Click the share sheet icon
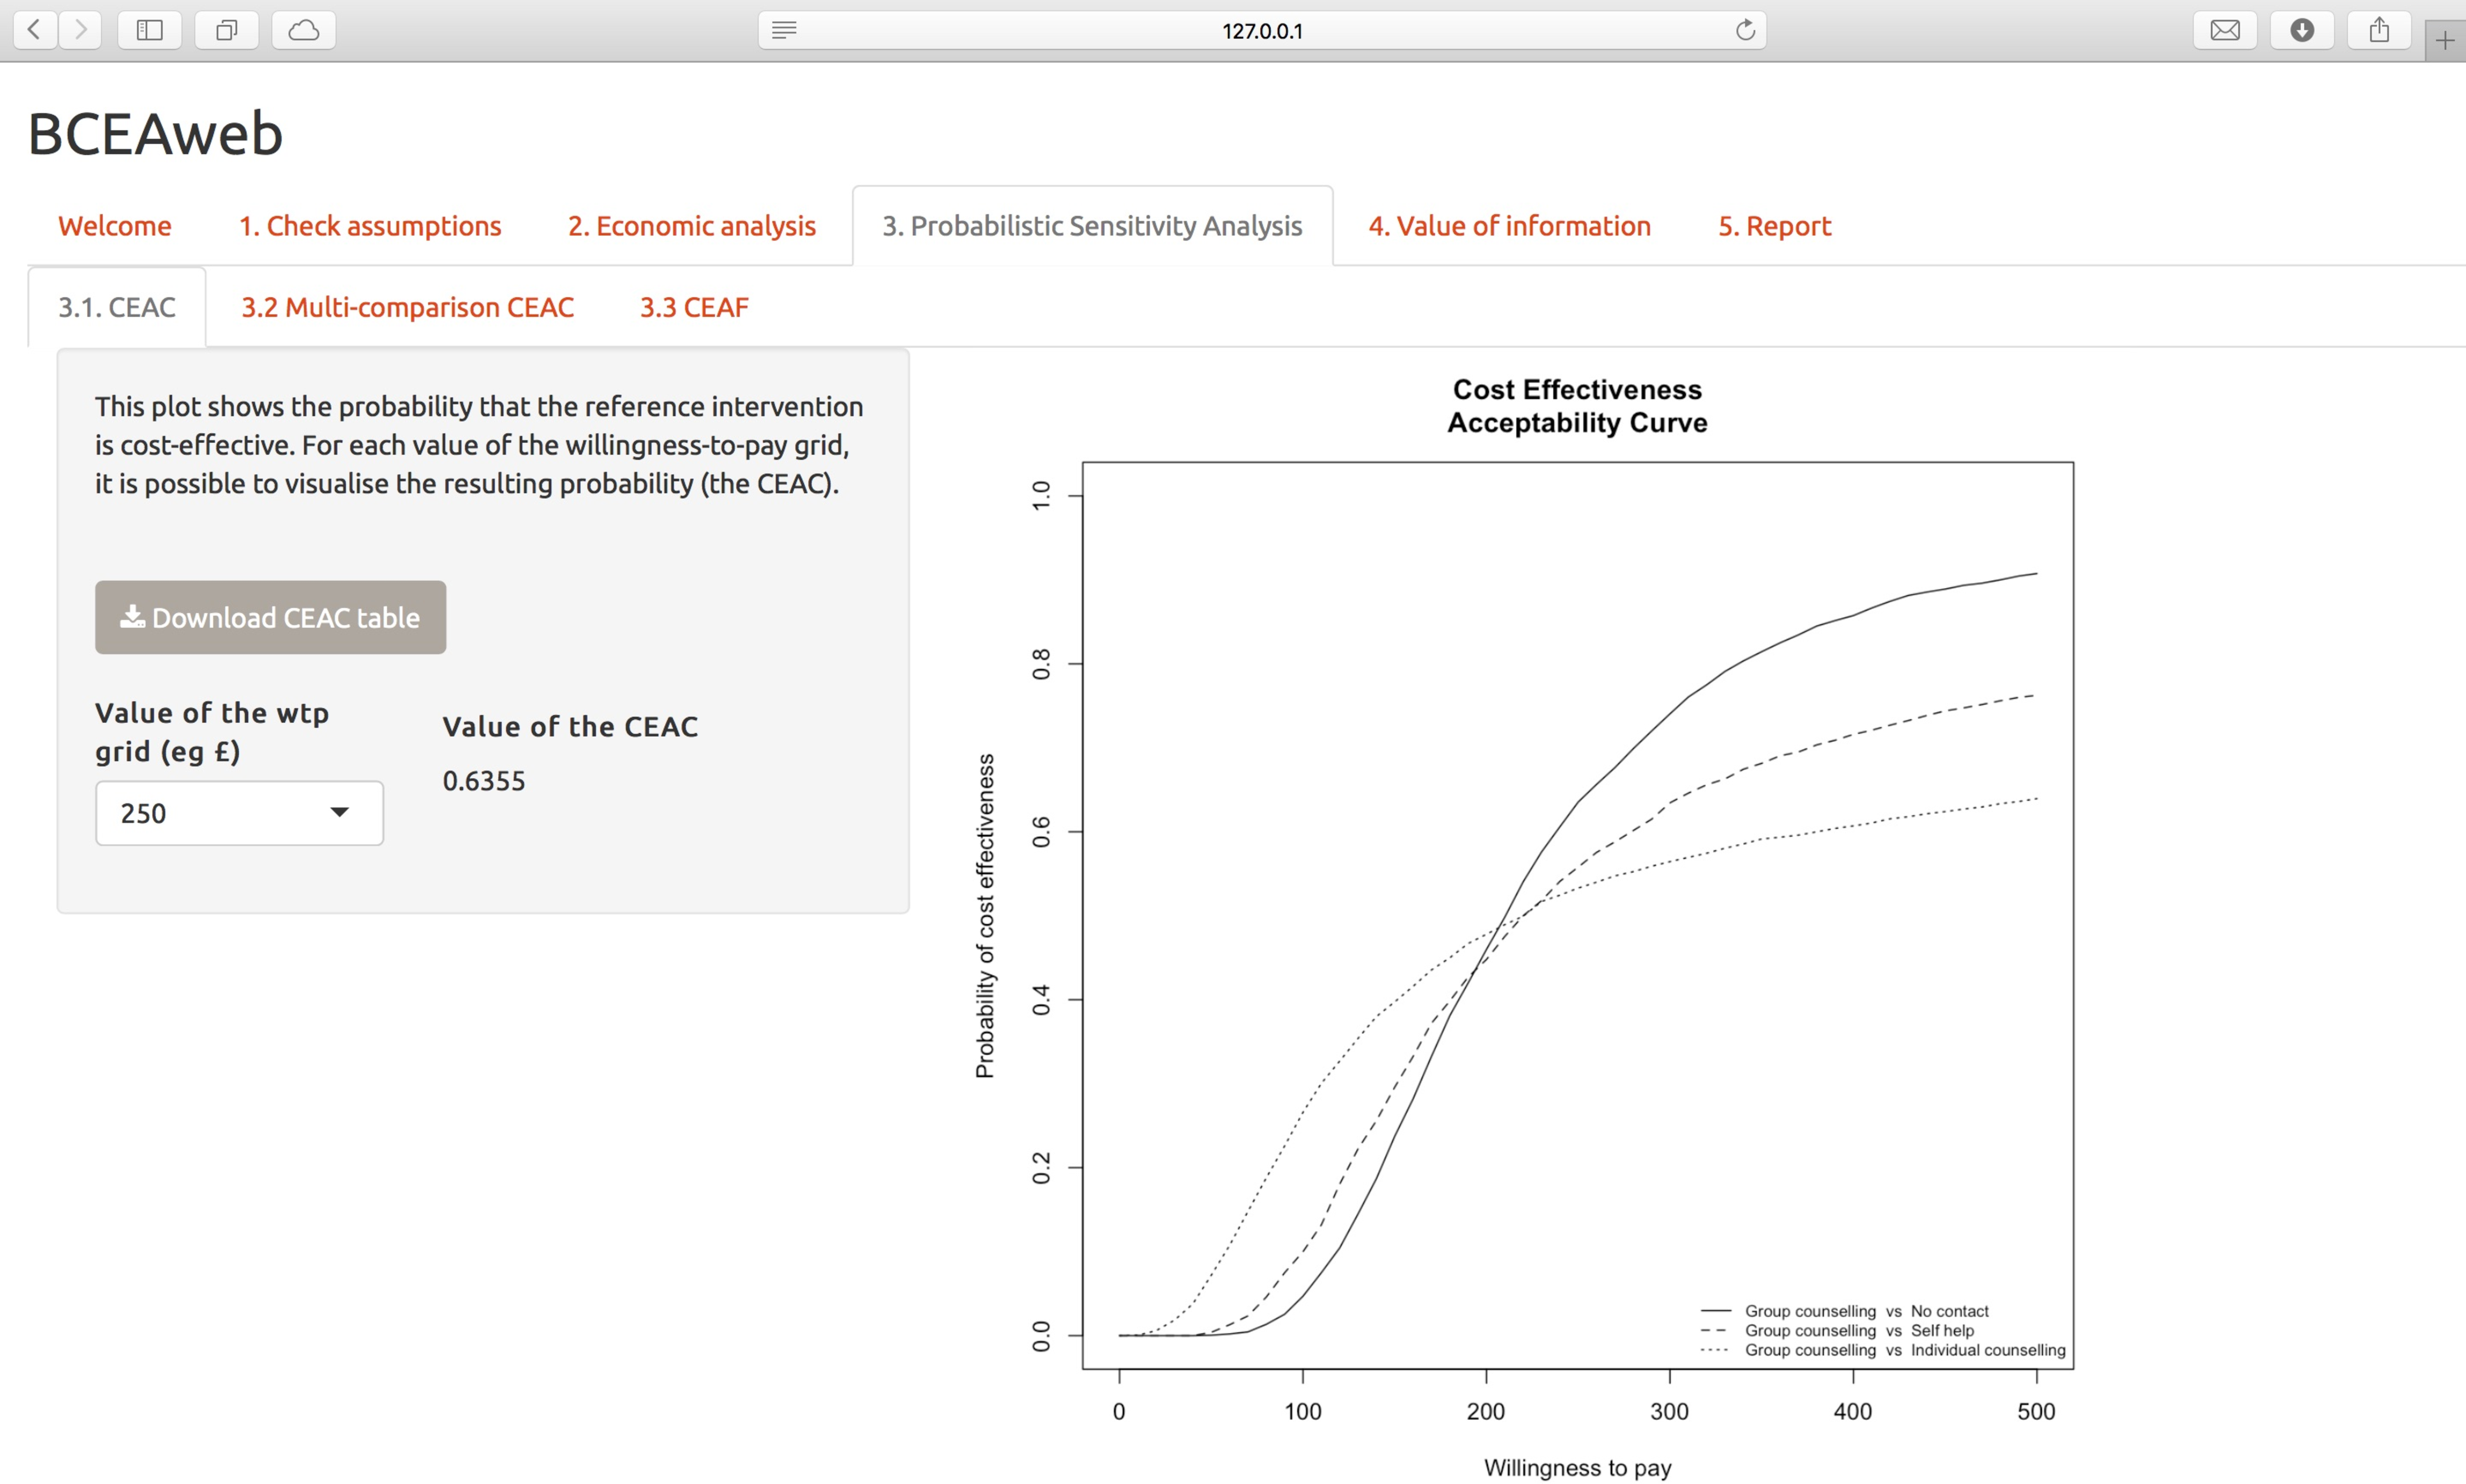This screenshot has height=1484, width=2466. [x=2379, y=30]
